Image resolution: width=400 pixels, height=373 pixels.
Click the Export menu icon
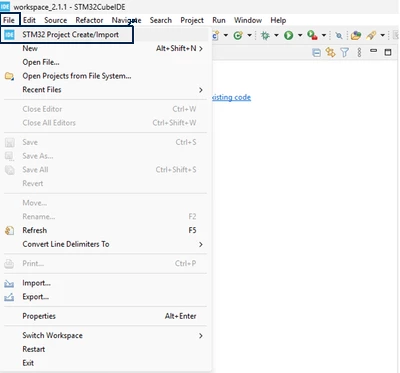(x=9, y=297)
